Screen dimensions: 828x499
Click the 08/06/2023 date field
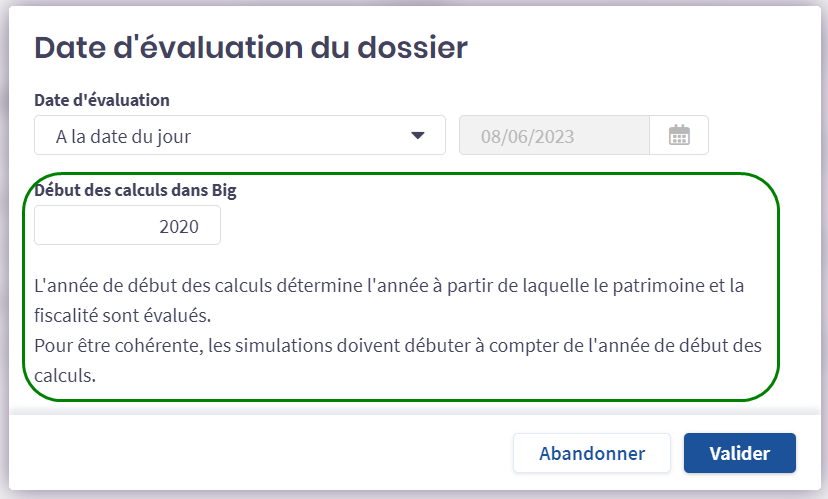point(554,136)
